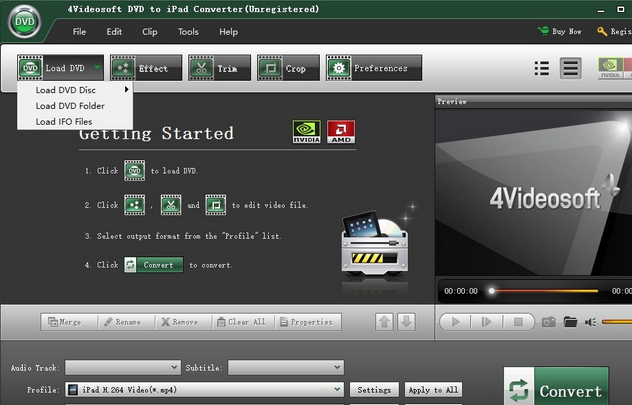Image resolution: width=632 pixels, height=405 pixels.
Task: Open the File menu
Action: point(79,32)
